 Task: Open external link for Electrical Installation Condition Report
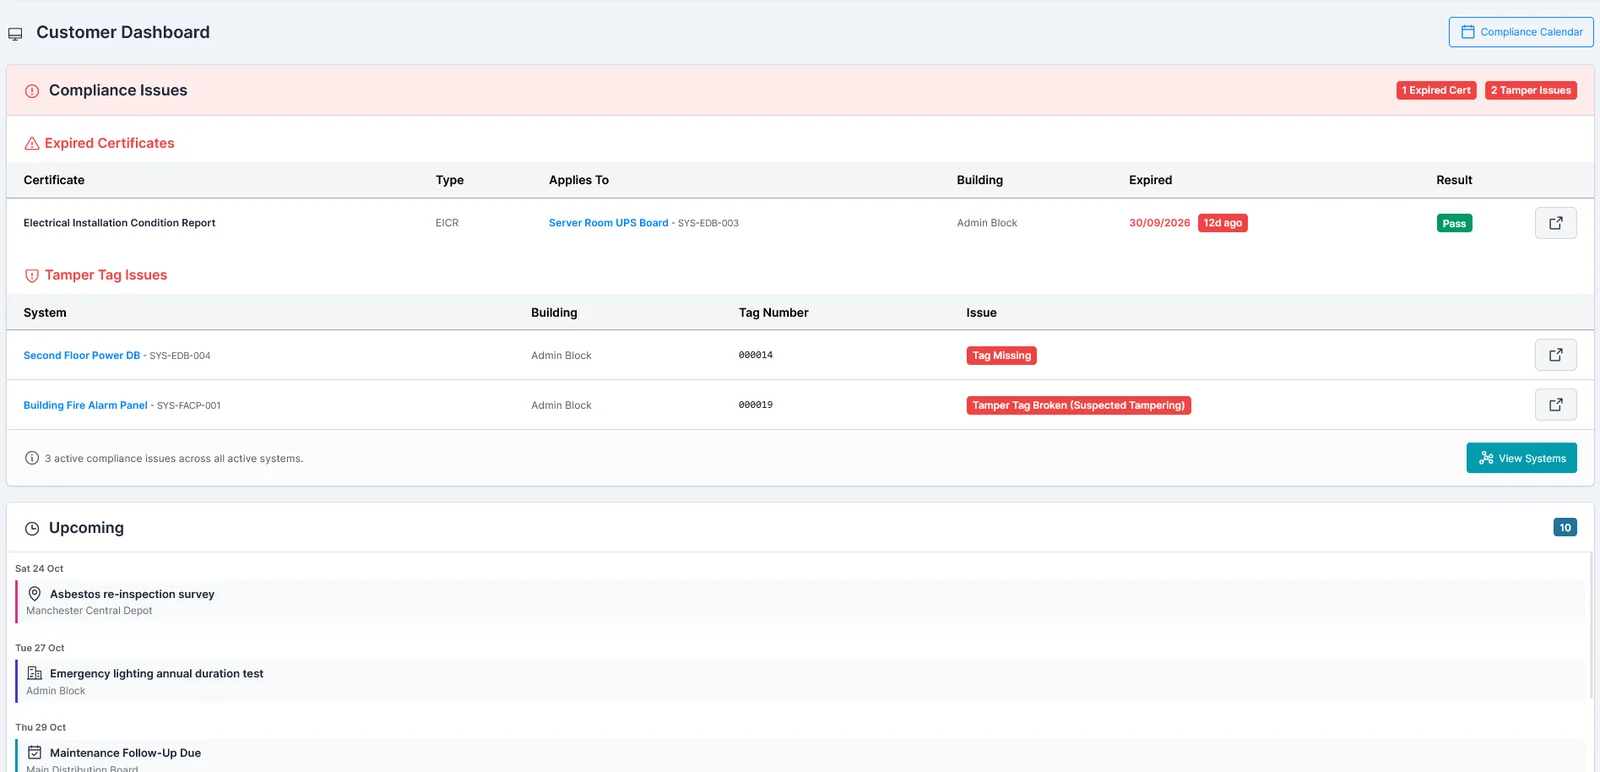1556,223
